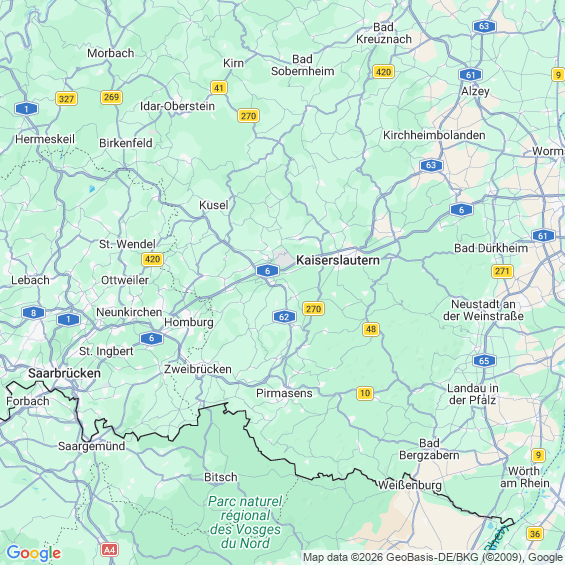This screenshot has width=565, height=565.
Task: Select the yellow 48 road shield
Action: click(x=371, y=329)
